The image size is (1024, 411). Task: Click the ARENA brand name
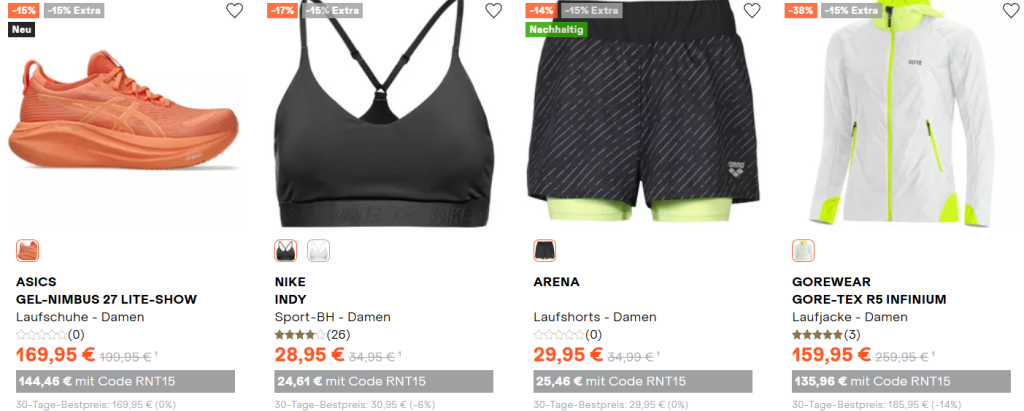tap(556, 282)
